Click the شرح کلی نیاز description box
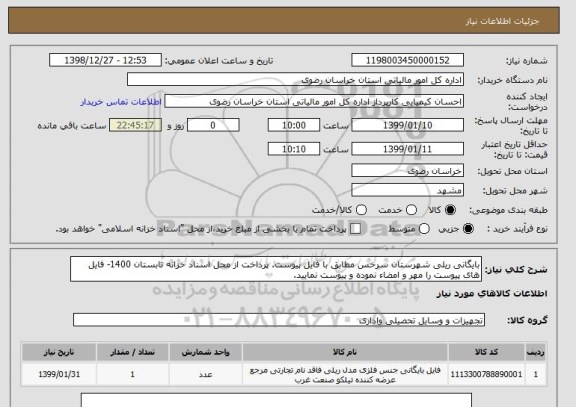Screen dimensions: 576x407 (276, 269)
